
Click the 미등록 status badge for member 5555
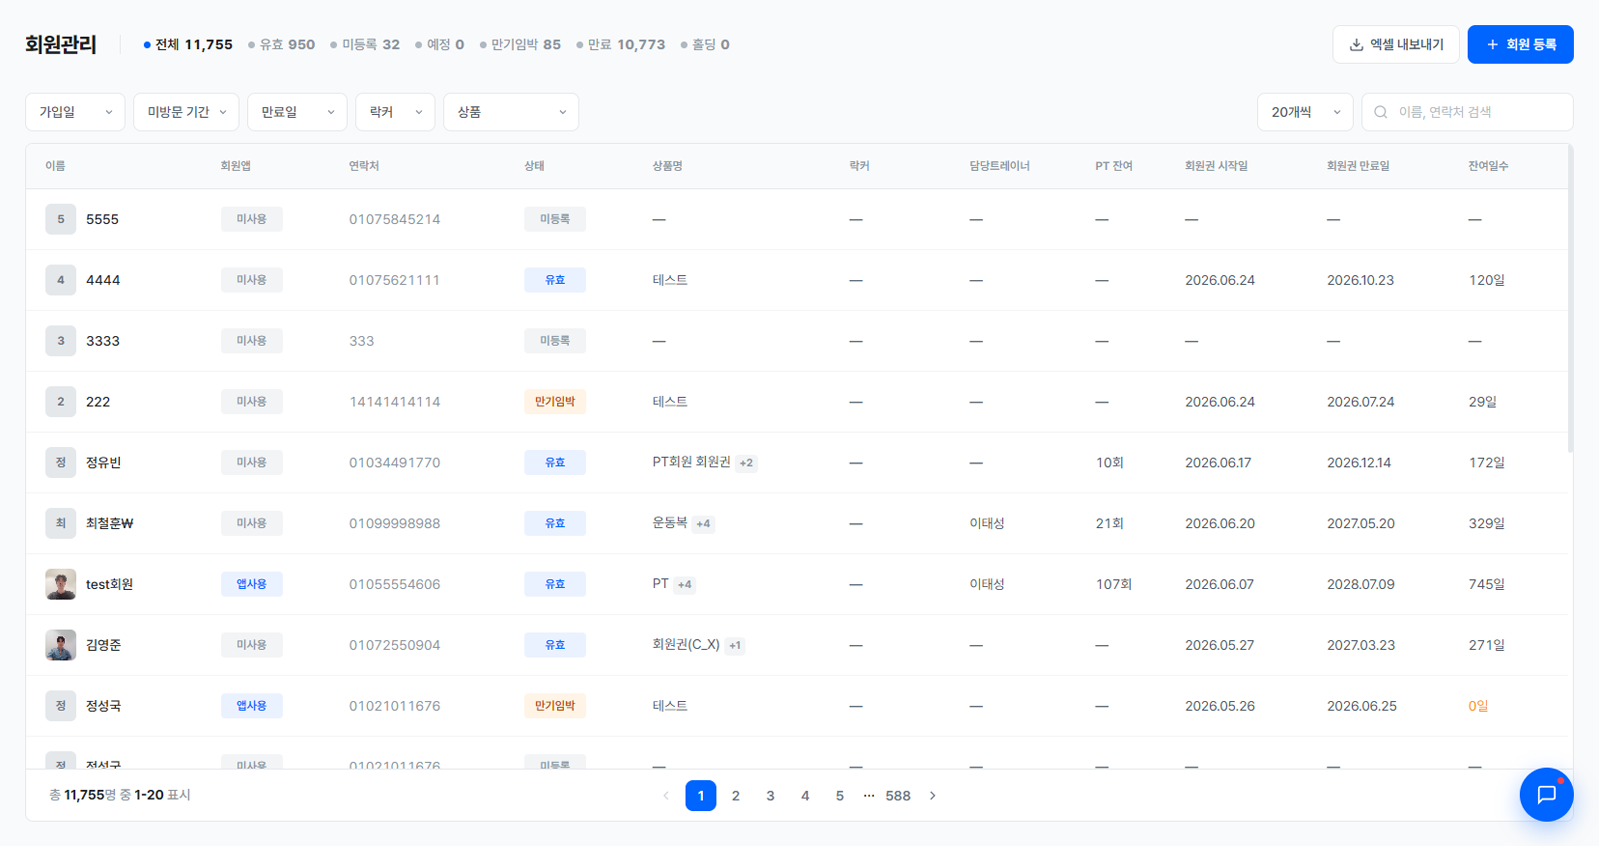click(x=555, y=219)
